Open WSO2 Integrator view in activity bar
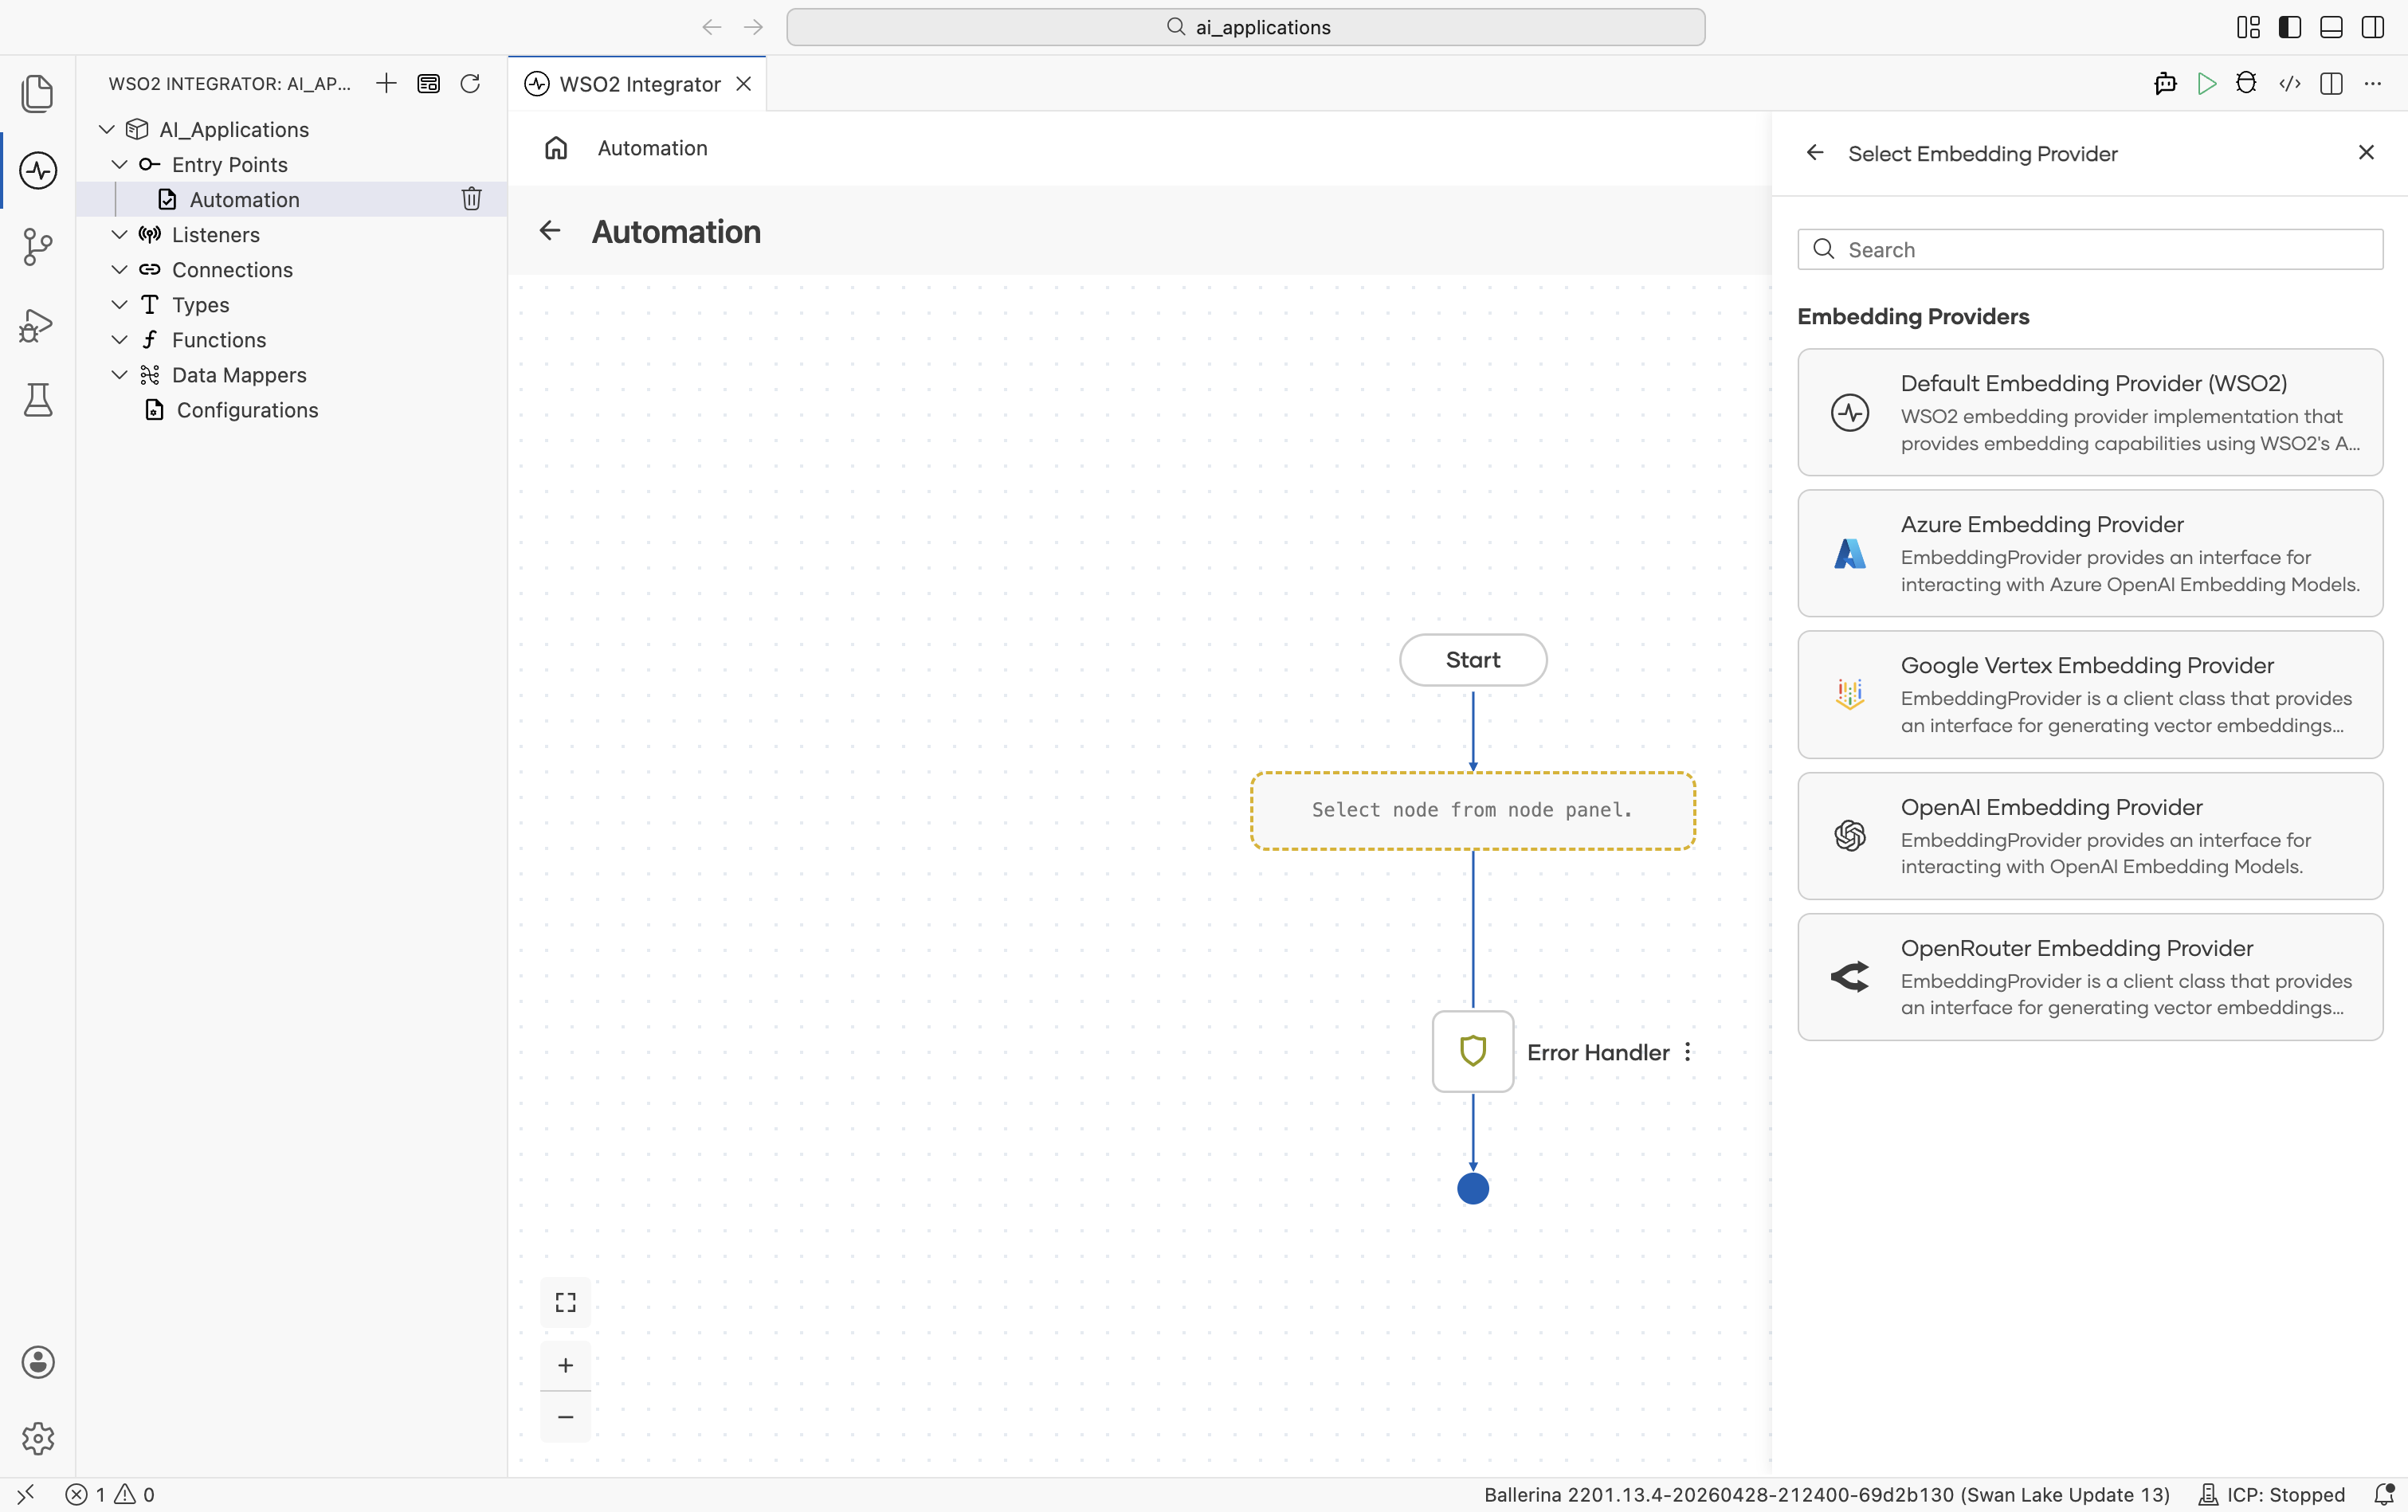 37,170
